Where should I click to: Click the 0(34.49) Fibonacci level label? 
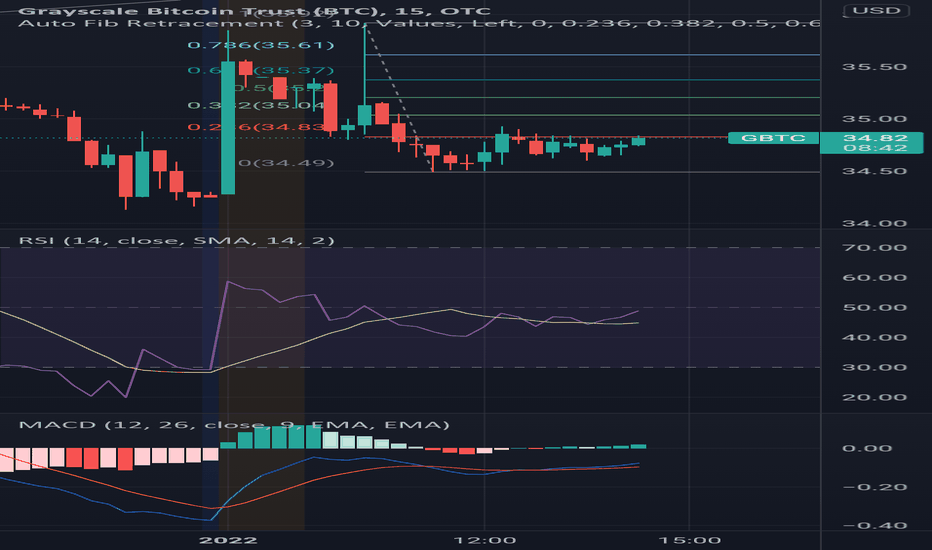click(286, 163)
